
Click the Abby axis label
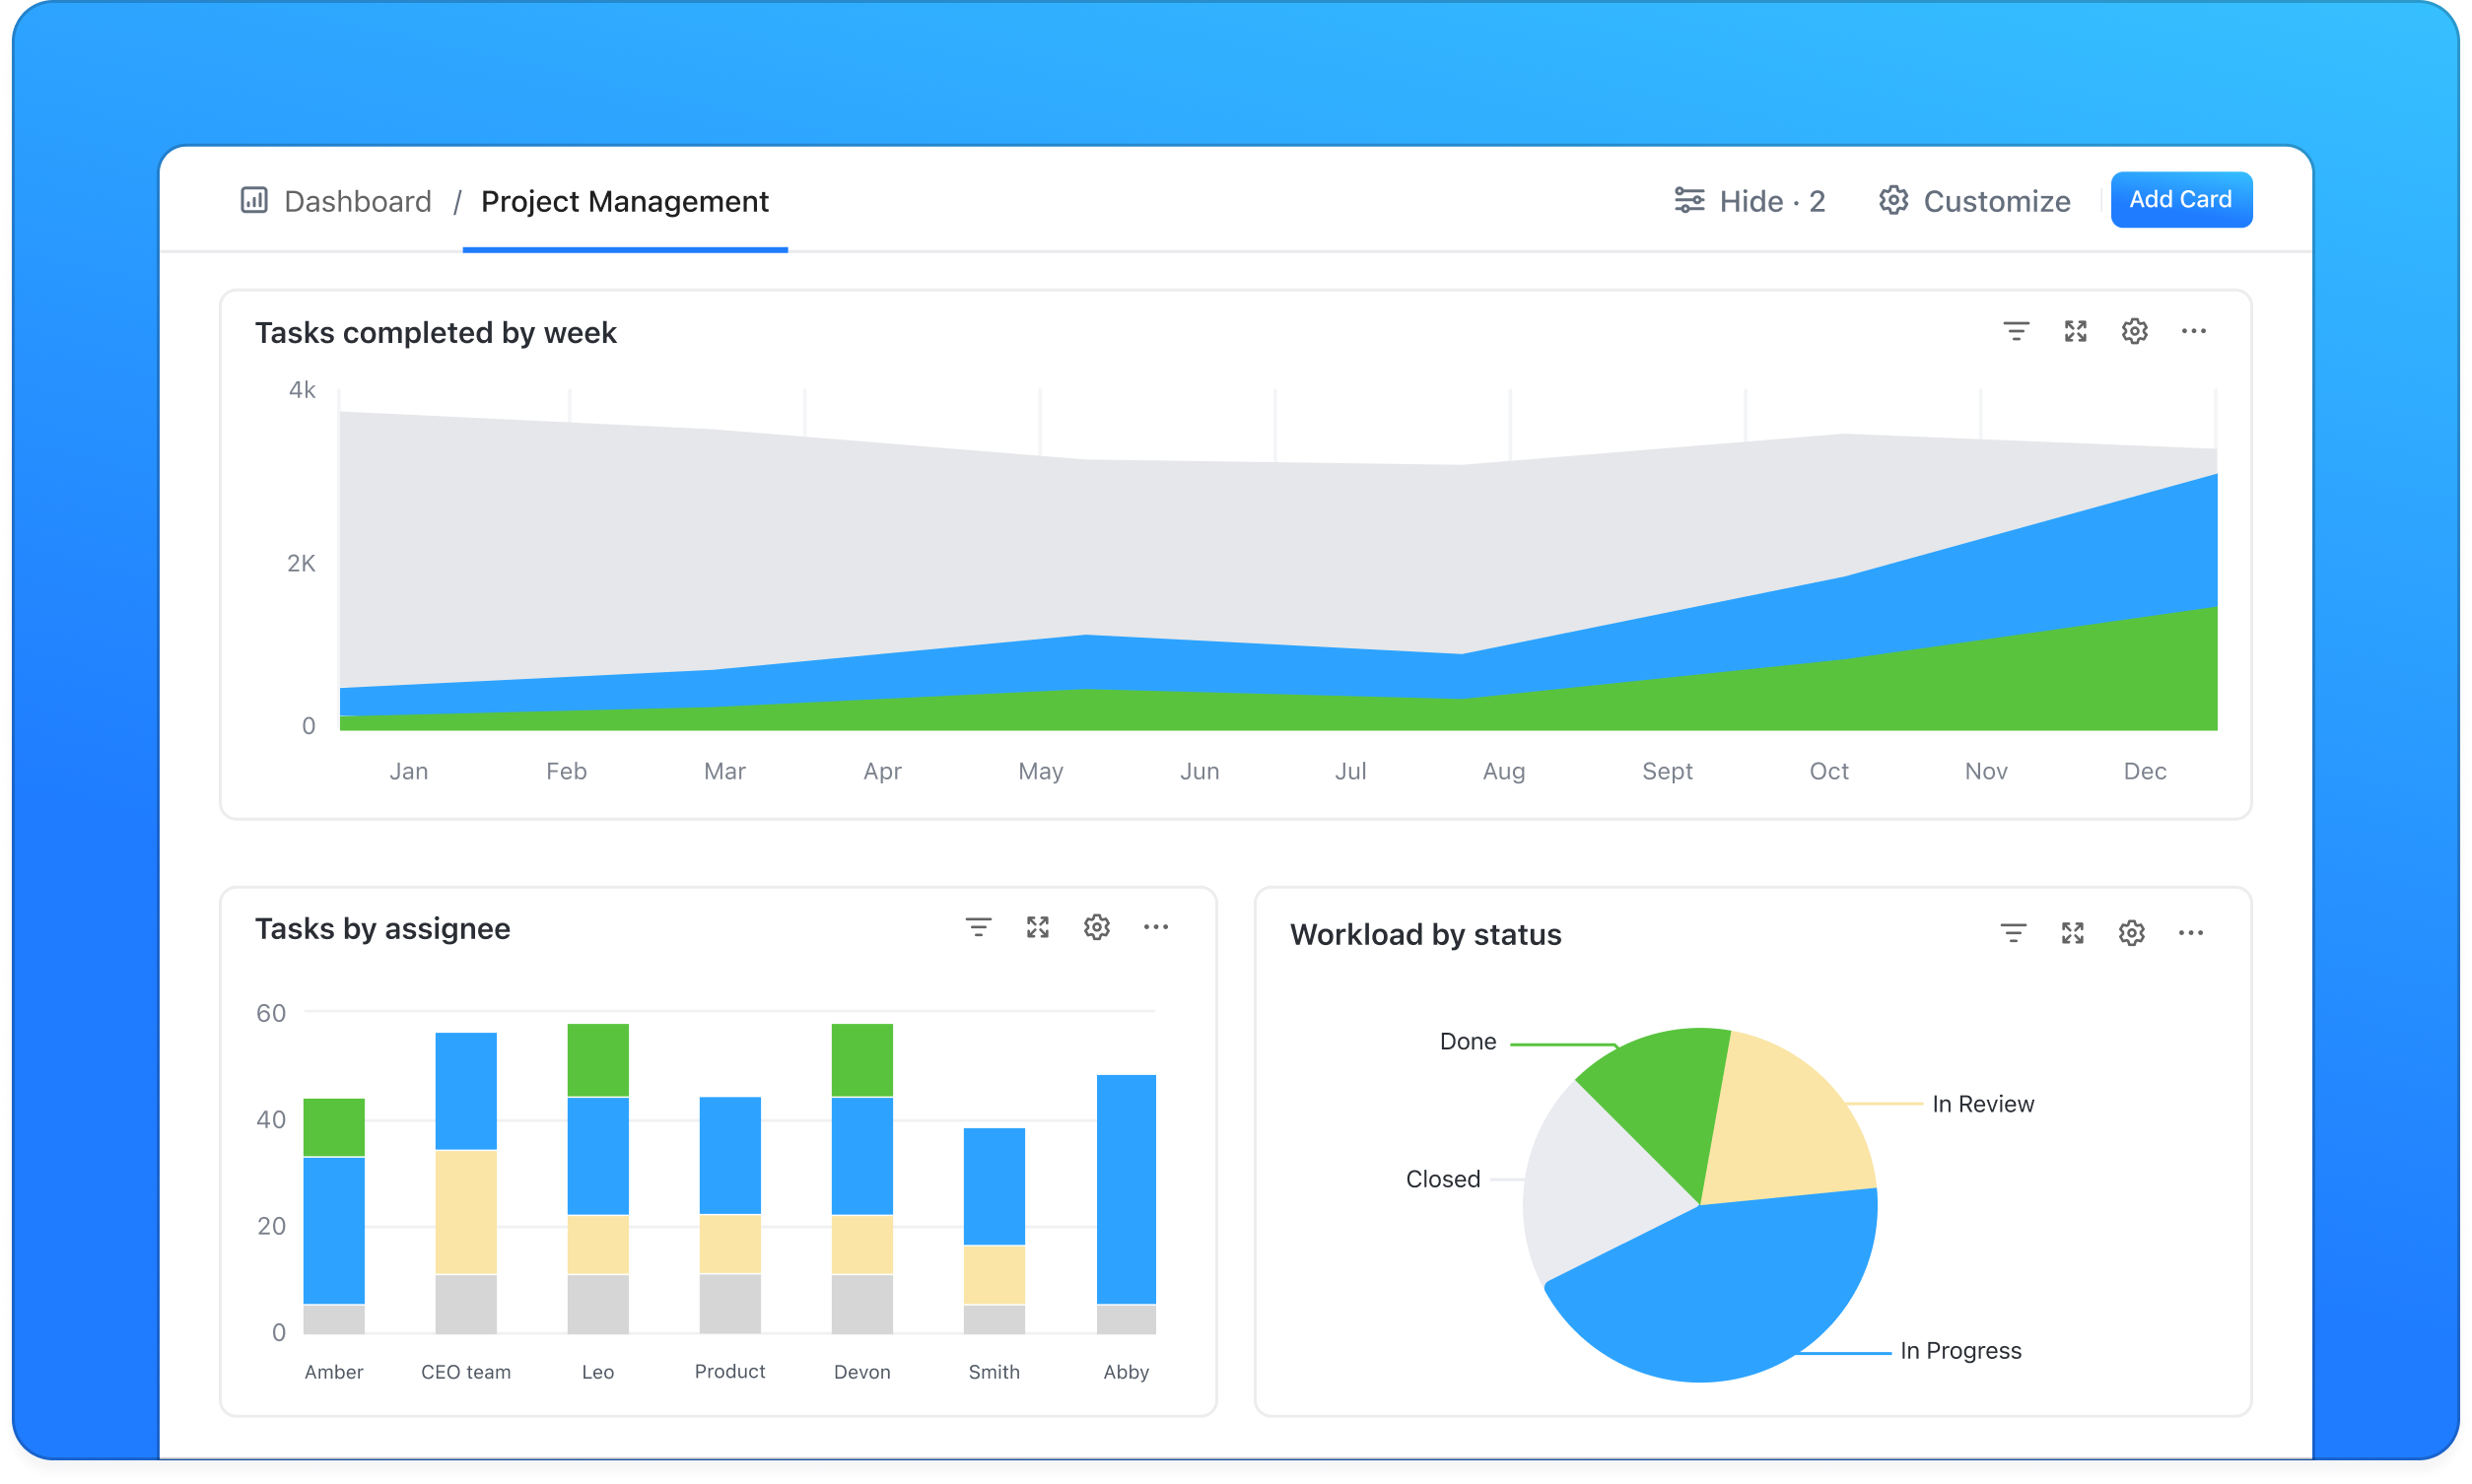pos(1125,1372)
